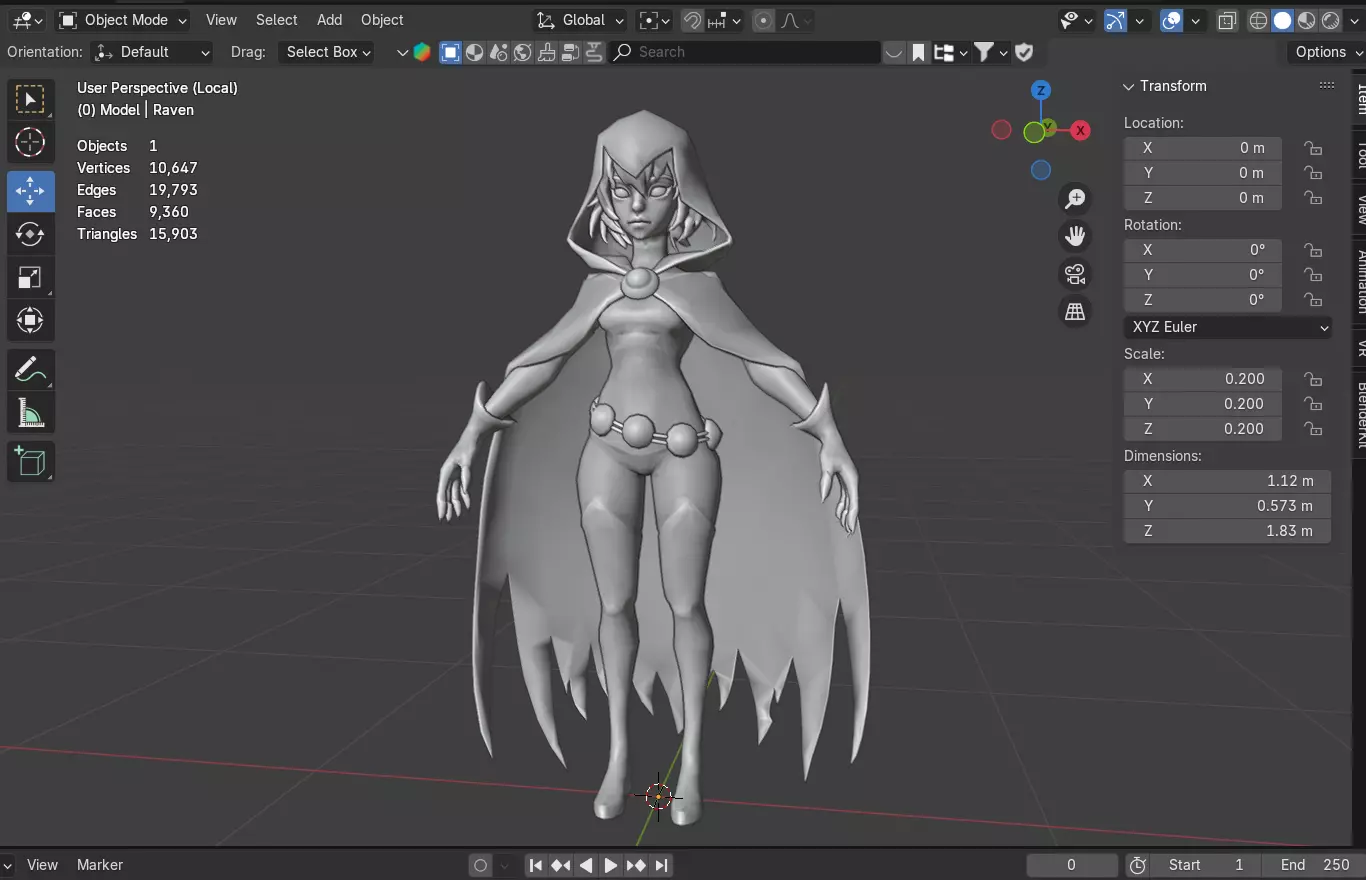The width and height of the screenshot is (1366, 880).
Task: Open the timeline Marker menu
Action: (x=100, y=865)
